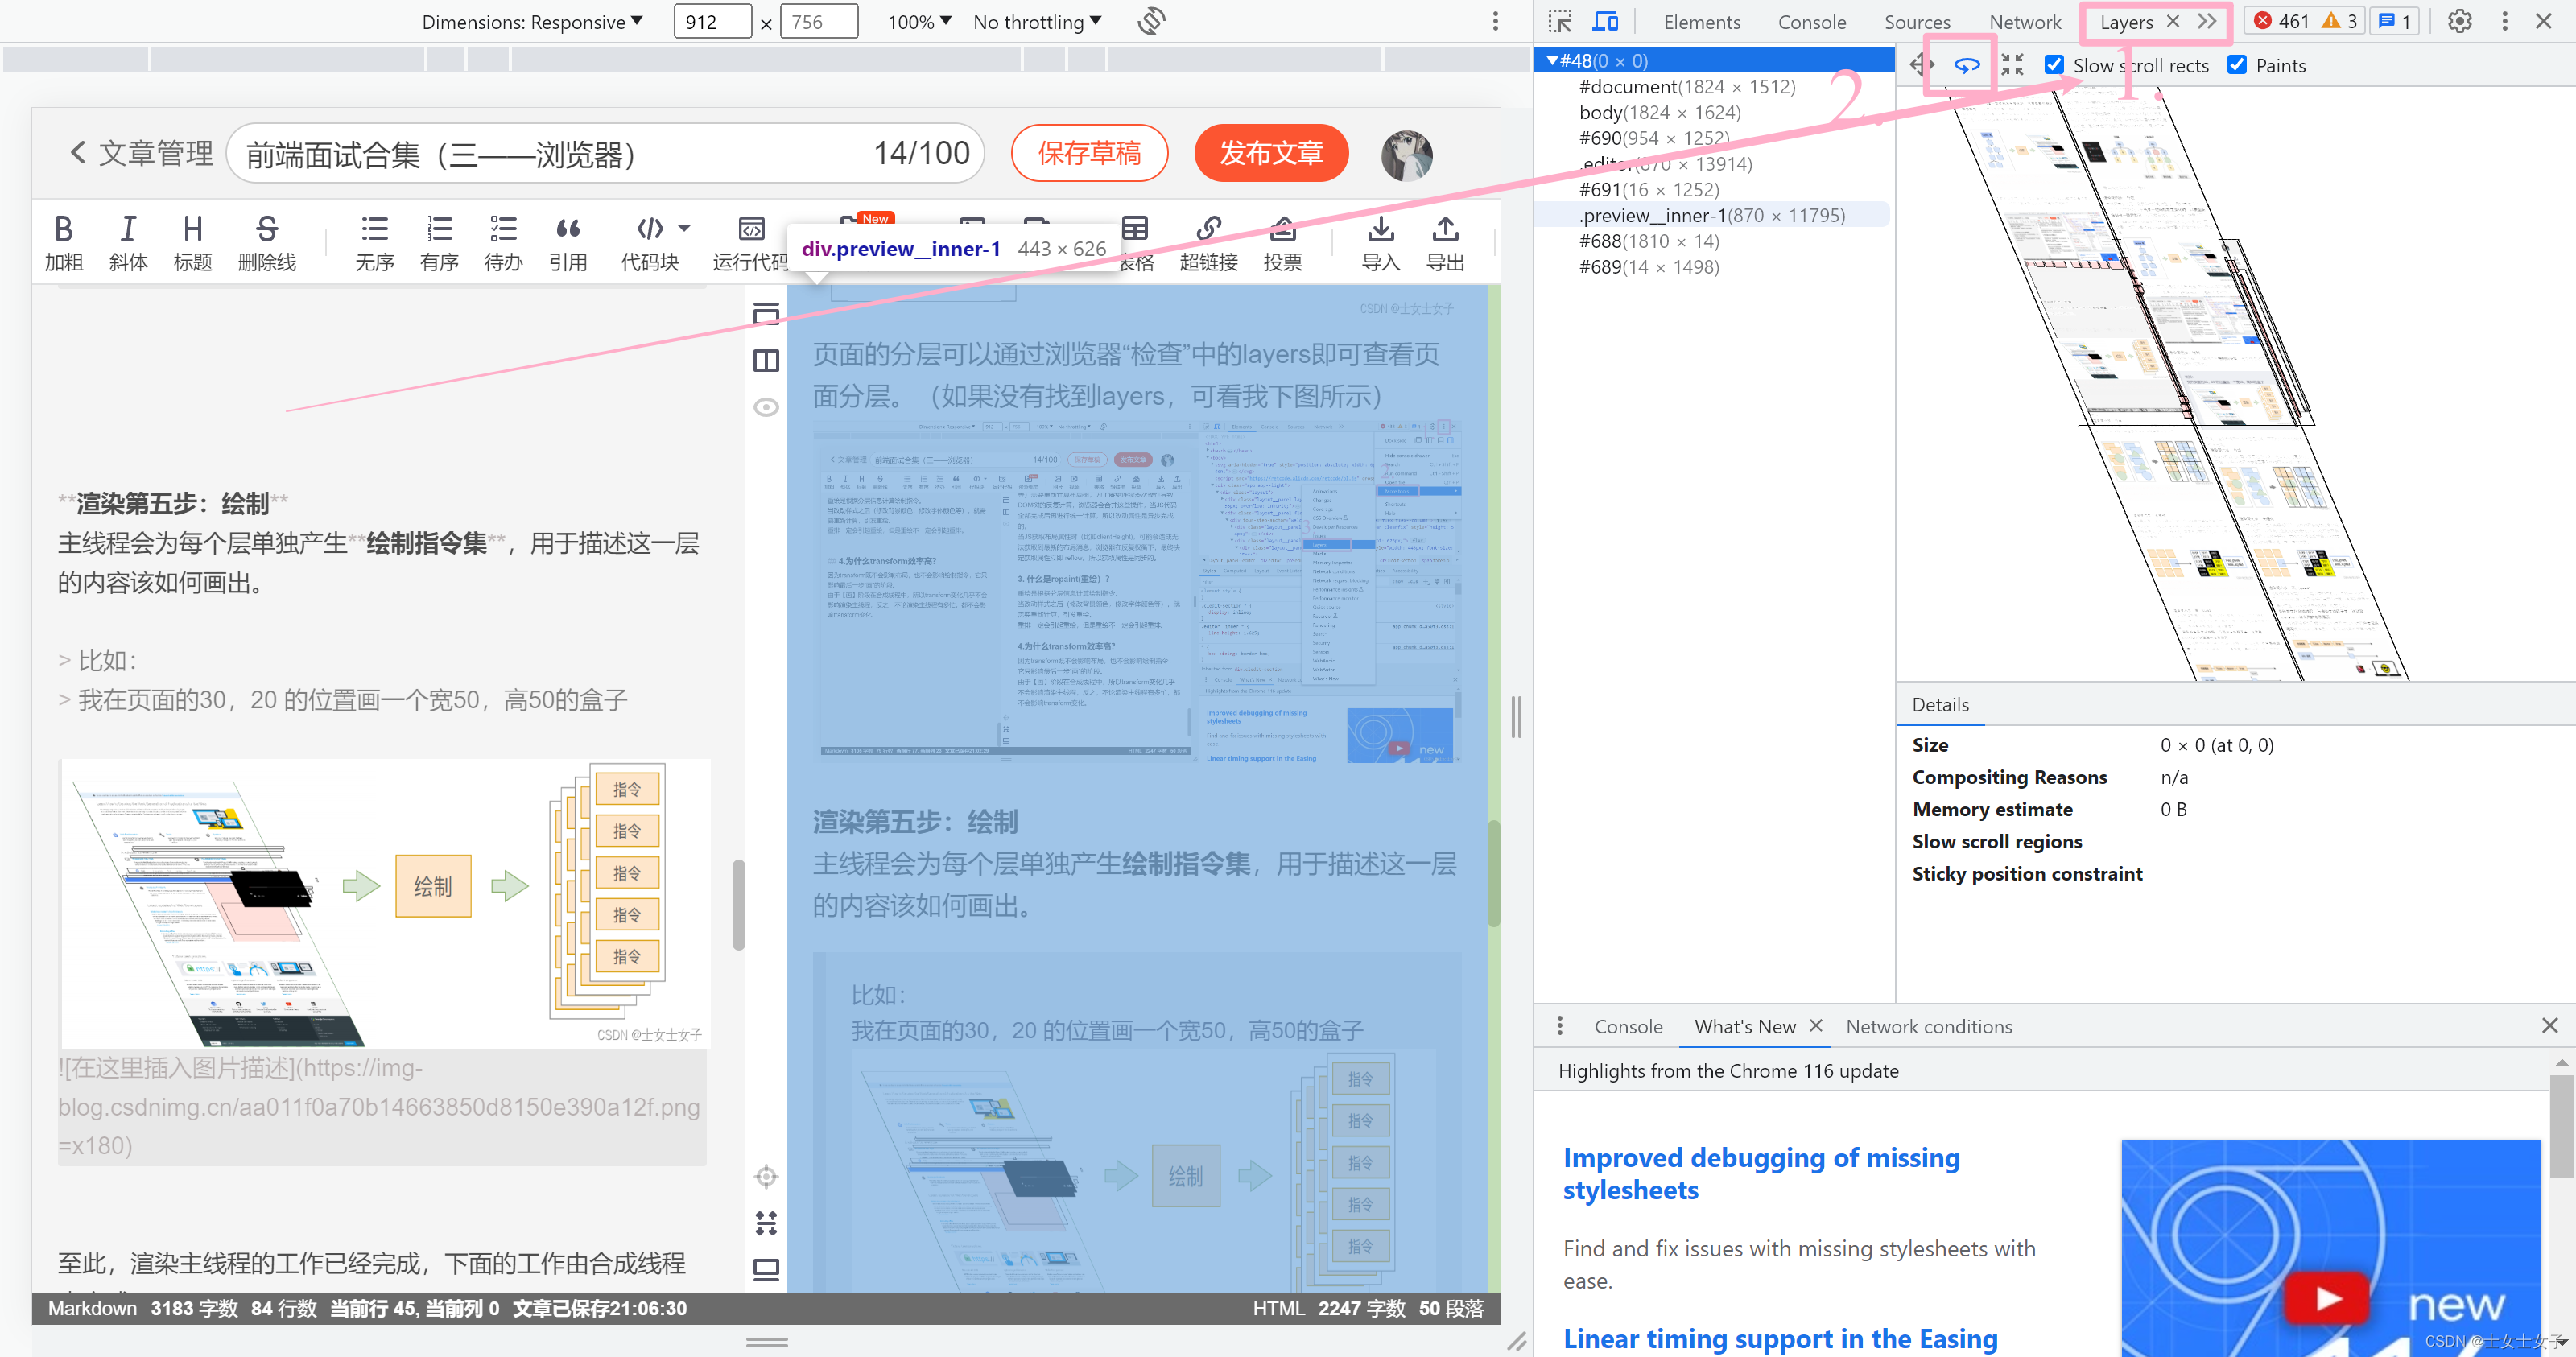Click the 保存草稿 button
2576x1357 pixels.
[x=1089, y=153]
